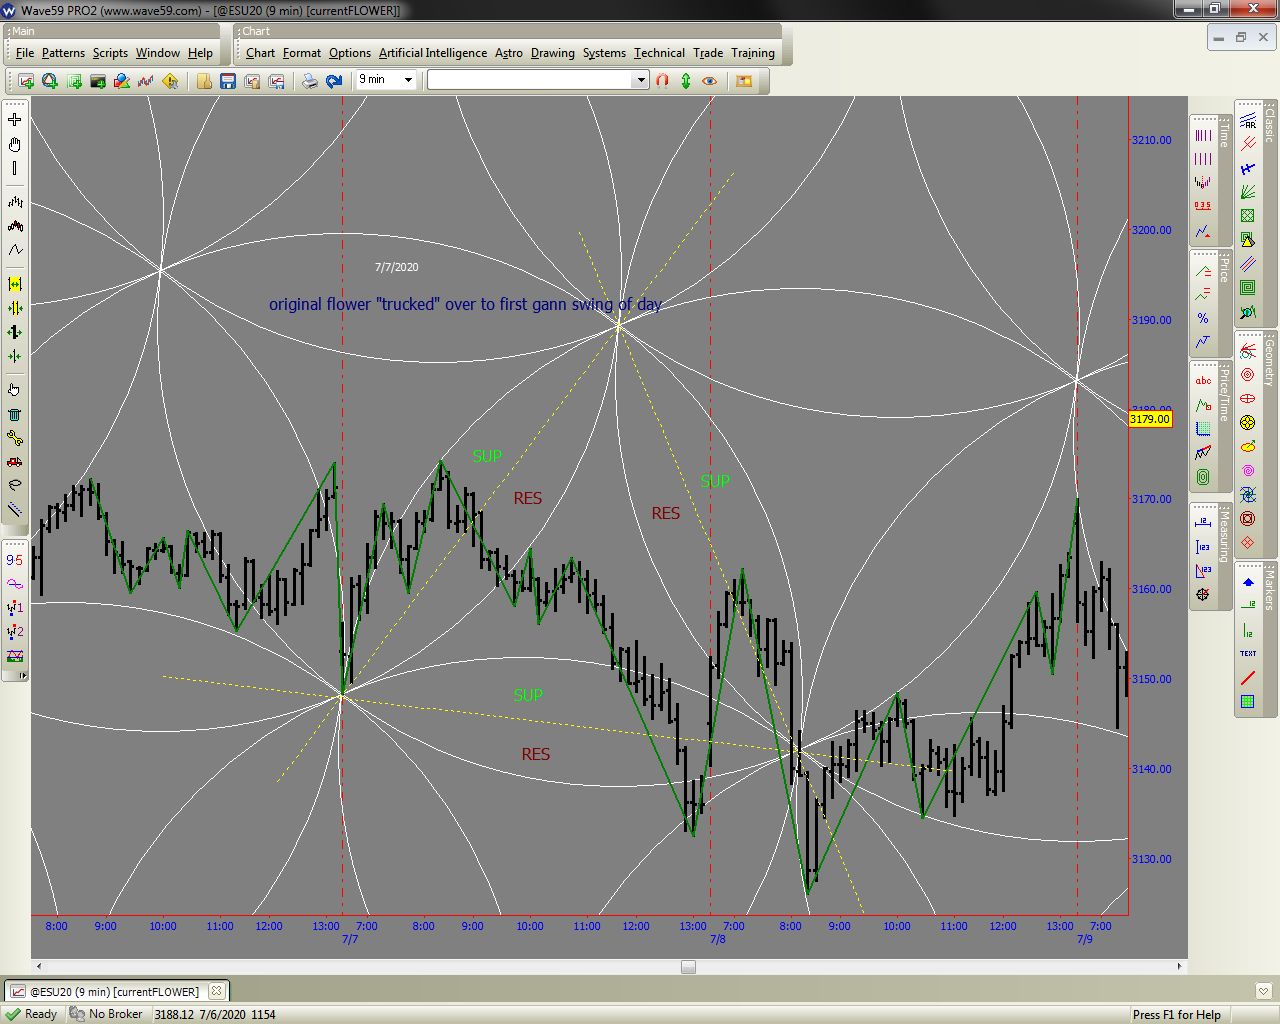Select the red truck move tool
This screenshot has height=1024, width=1280.
(15, 462)
